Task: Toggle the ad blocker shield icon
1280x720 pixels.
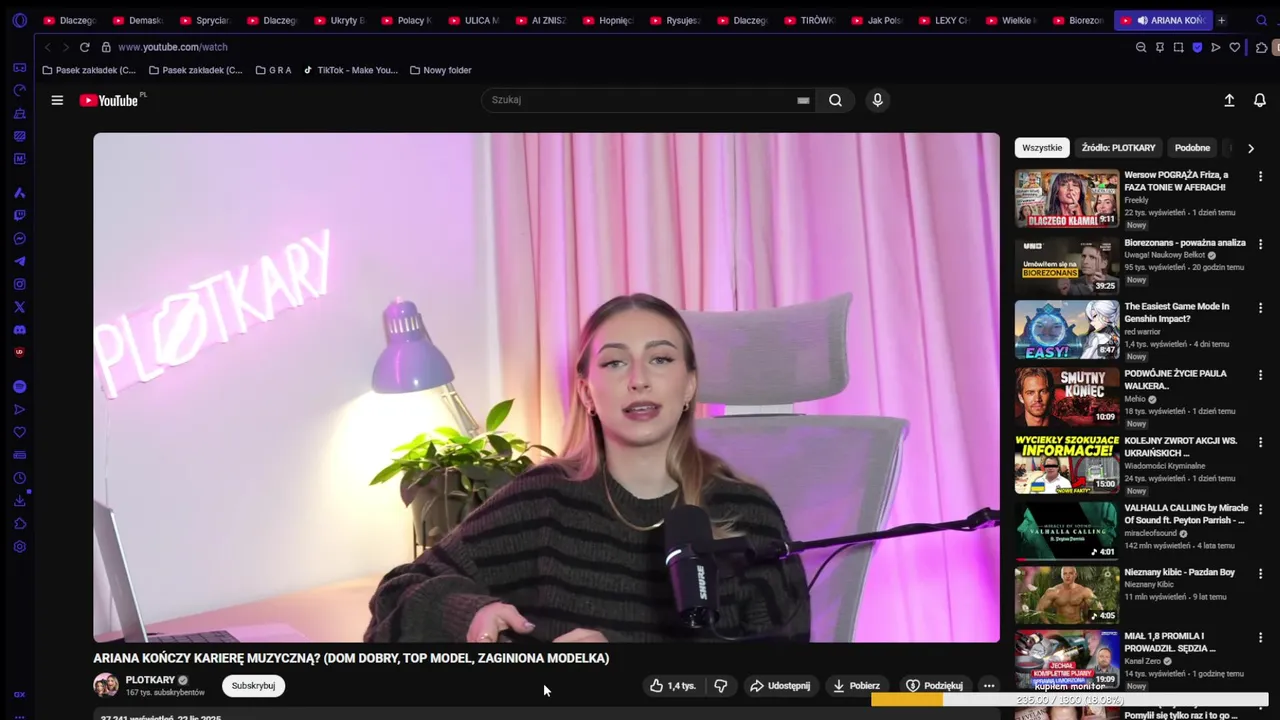Action: pos(1197,47)
